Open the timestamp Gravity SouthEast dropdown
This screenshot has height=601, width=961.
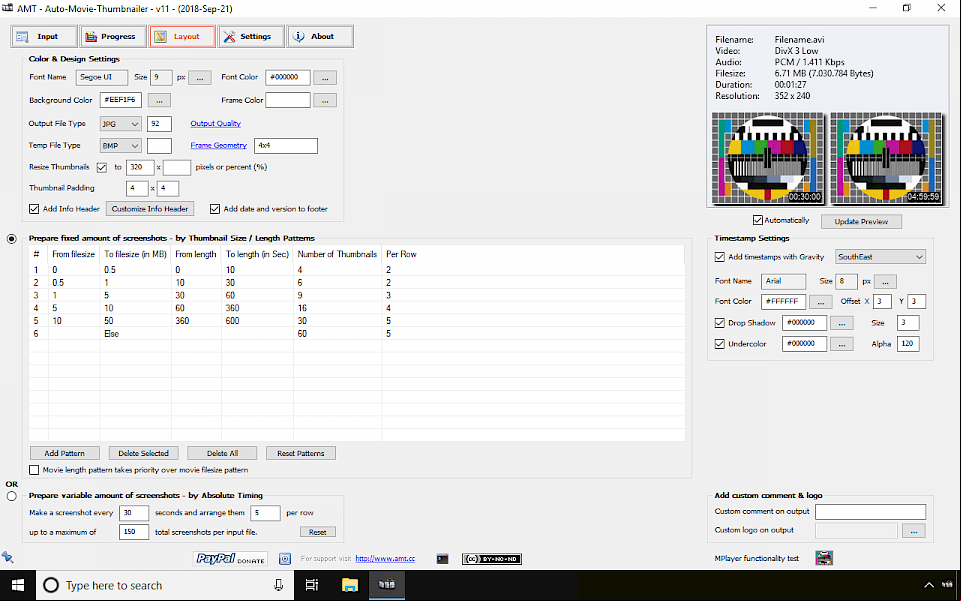point(881,257)
